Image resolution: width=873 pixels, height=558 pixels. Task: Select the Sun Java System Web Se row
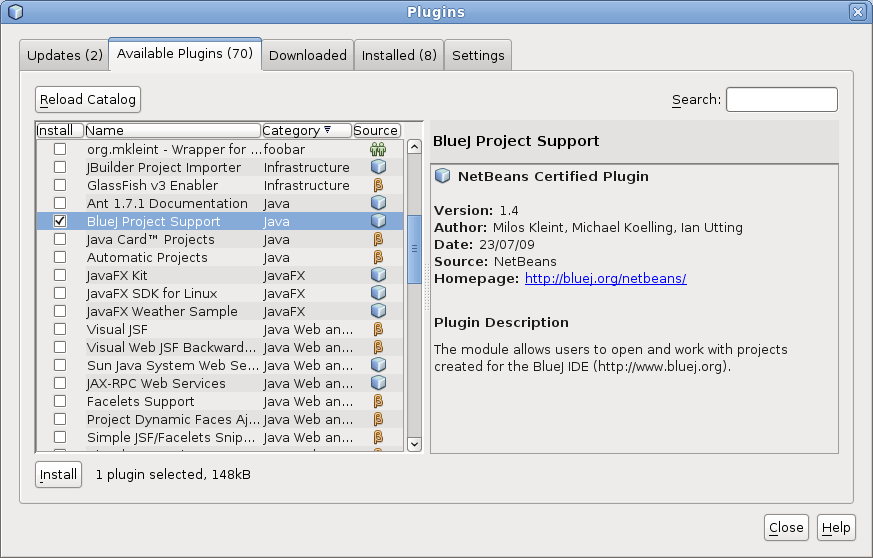[220, 365]
